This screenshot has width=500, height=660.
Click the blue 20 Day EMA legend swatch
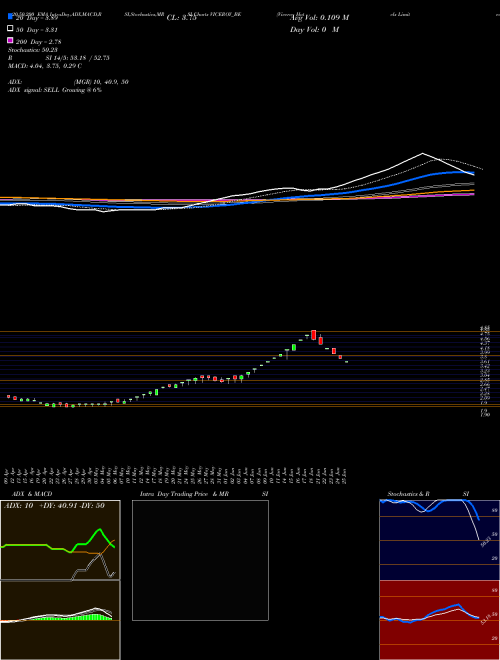(x=10, y=17)
